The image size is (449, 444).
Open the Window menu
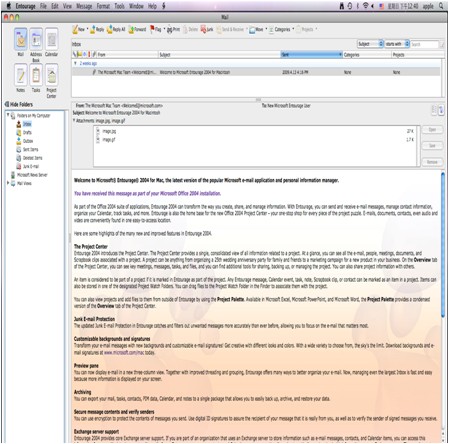[136, 6]
